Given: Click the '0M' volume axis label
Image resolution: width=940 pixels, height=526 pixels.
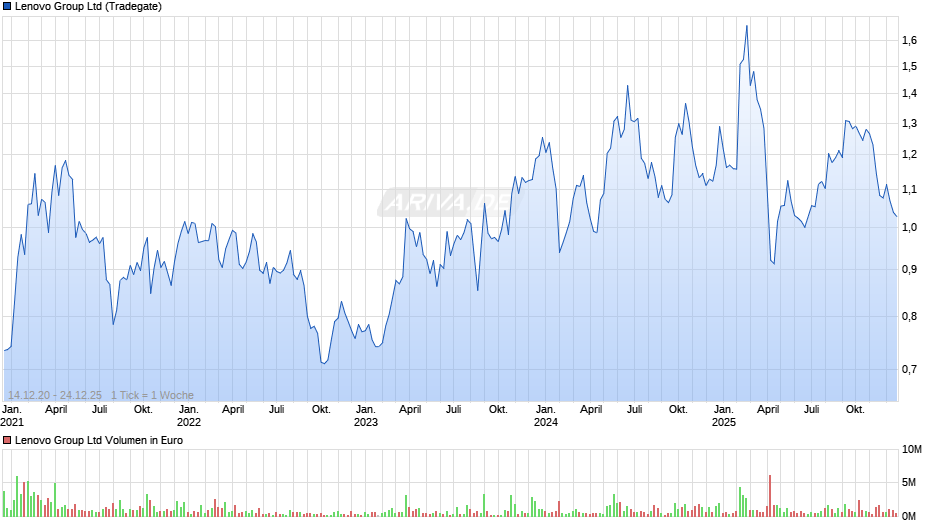Looking at the screenshot, I should pyautogui.click(x=909, y=516).
